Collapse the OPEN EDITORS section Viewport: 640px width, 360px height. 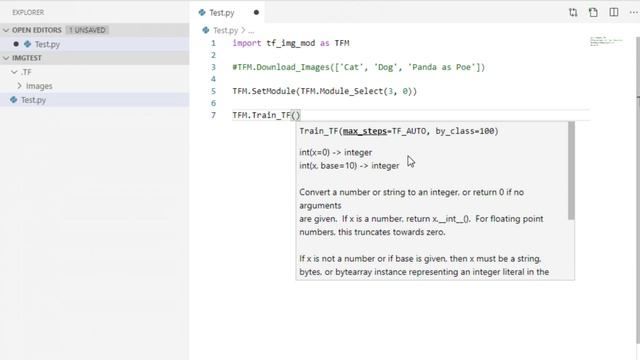coord(6,30)
